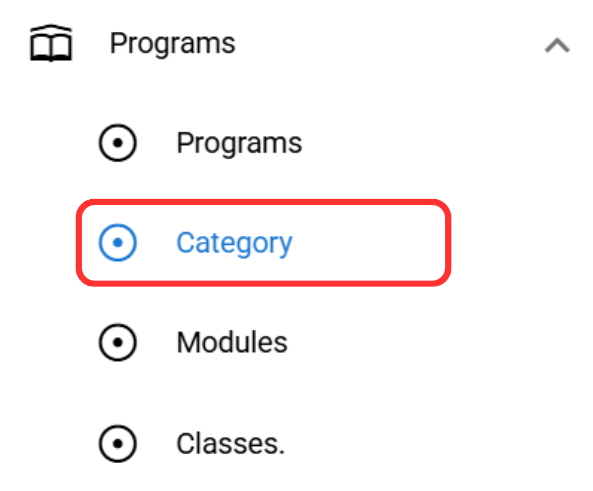Screen dimensions: 593x491
Task: Open the highlighted Category menu item
Action: coord(263,242)
